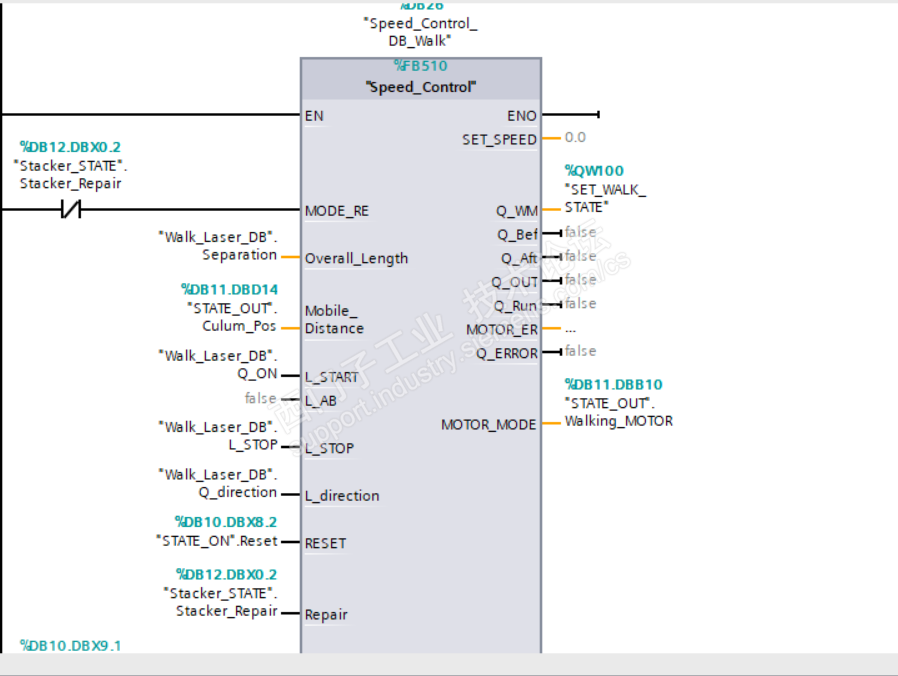Select the EN input pin
Screen dimensions: 898x676
314,116
